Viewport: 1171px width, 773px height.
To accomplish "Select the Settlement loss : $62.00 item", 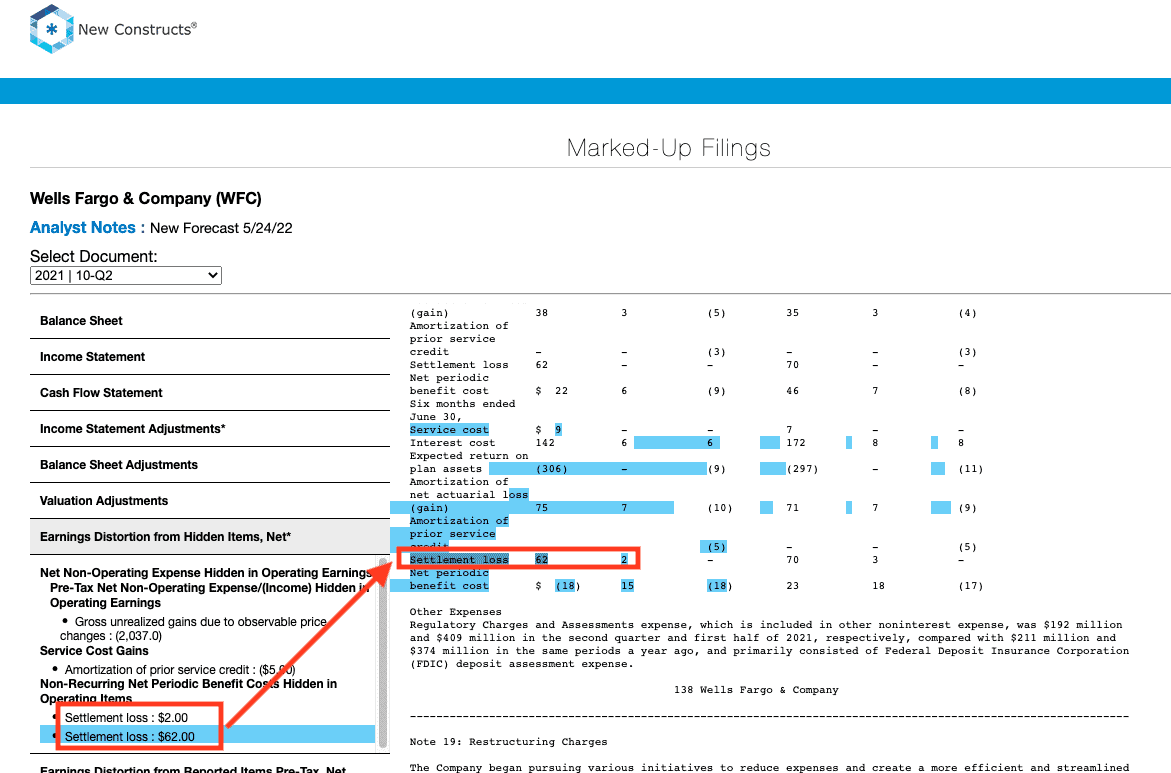I will [x=129, y=736].
